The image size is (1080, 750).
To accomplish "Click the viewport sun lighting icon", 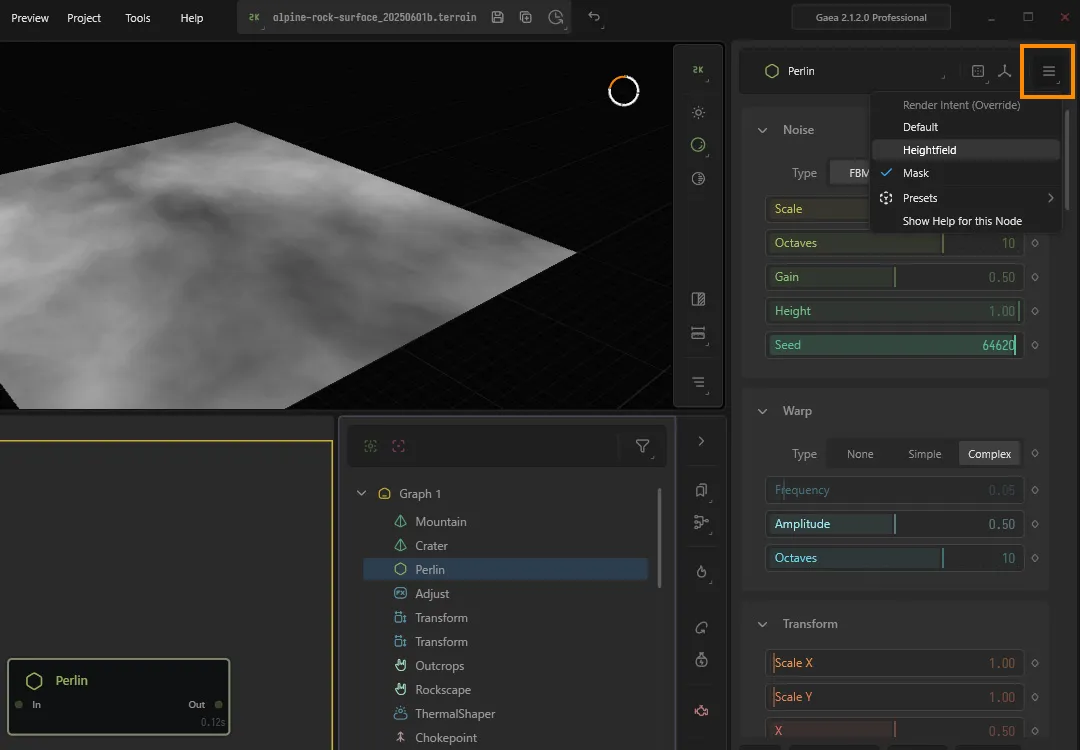I will [x=698, y=112].
